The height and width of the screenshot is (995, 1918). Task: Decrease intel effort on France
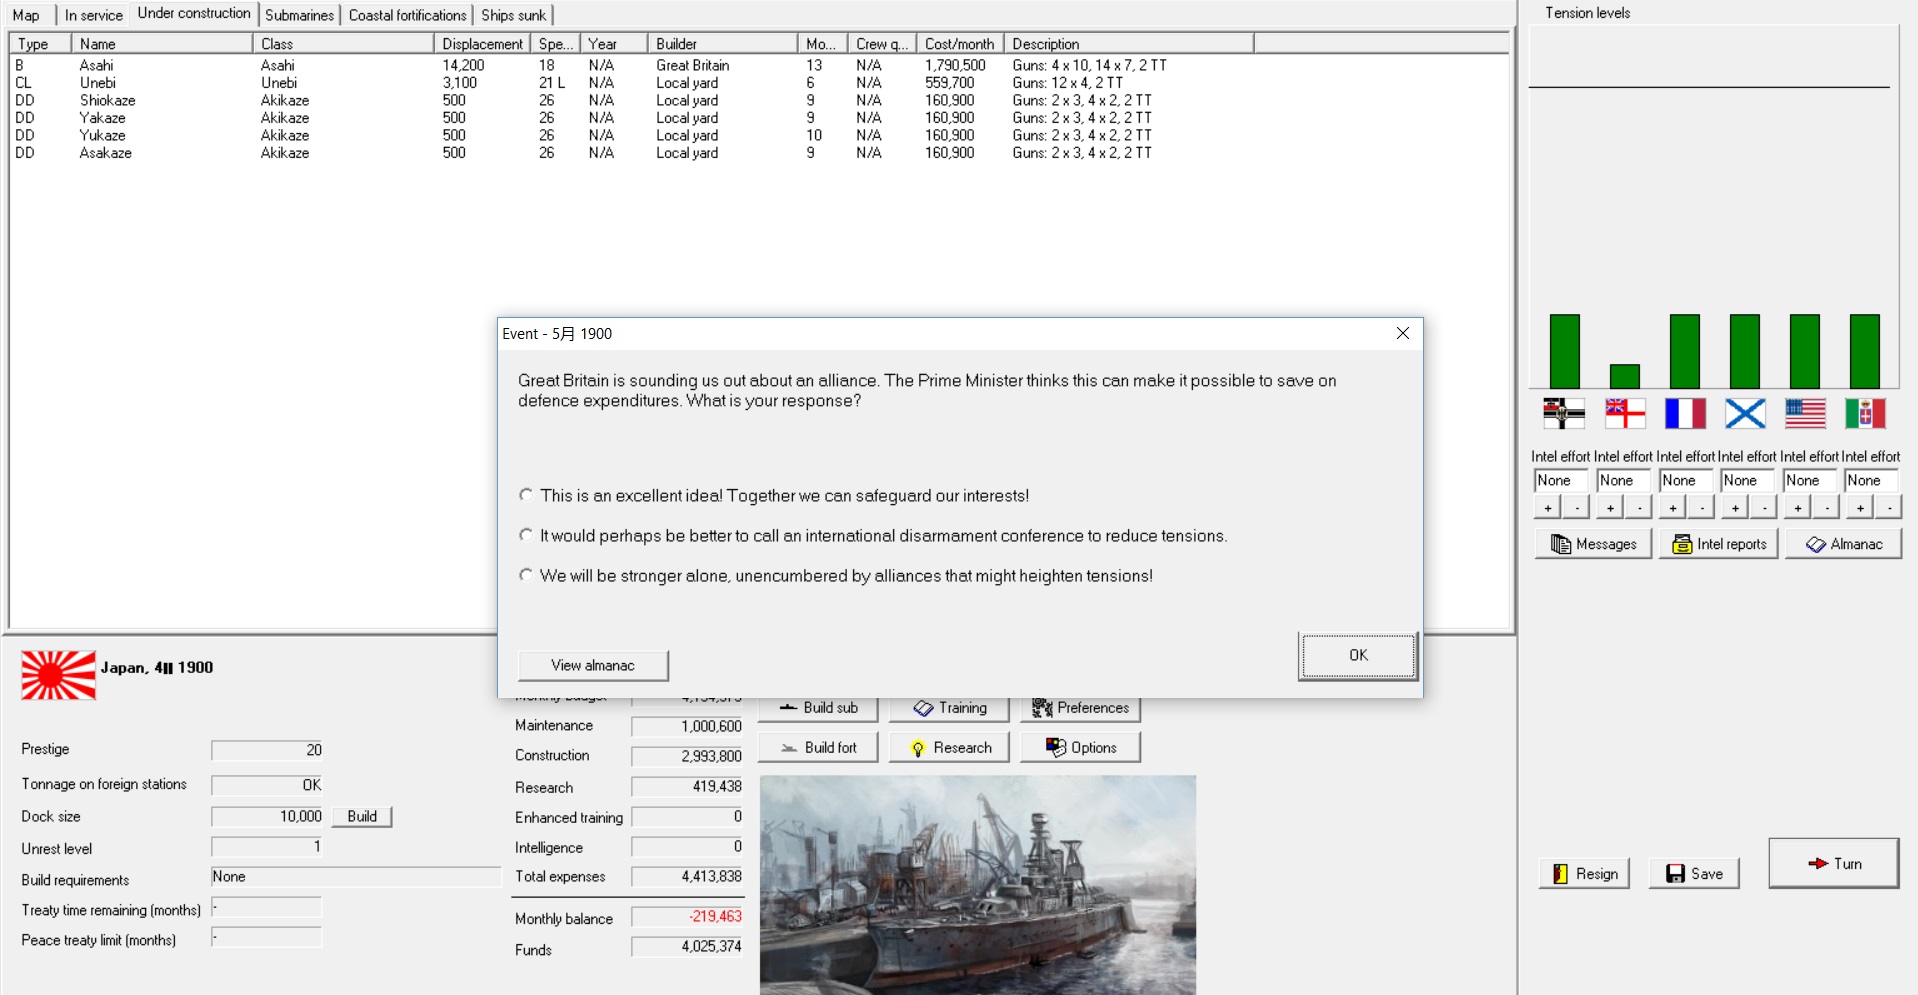tap(1702, 508)
